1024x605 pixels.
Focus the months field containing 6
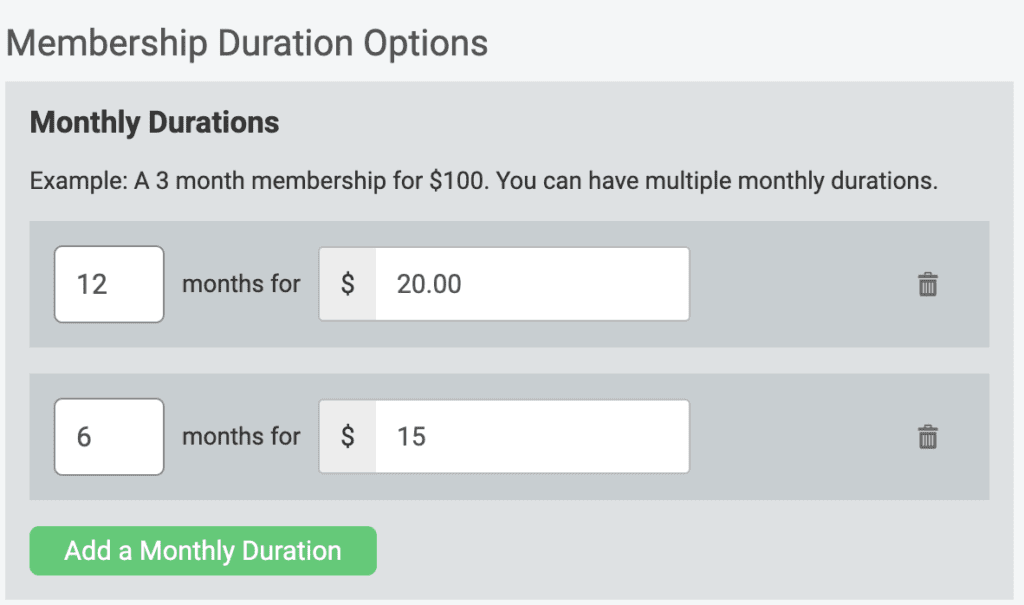(x=109, y=436)
